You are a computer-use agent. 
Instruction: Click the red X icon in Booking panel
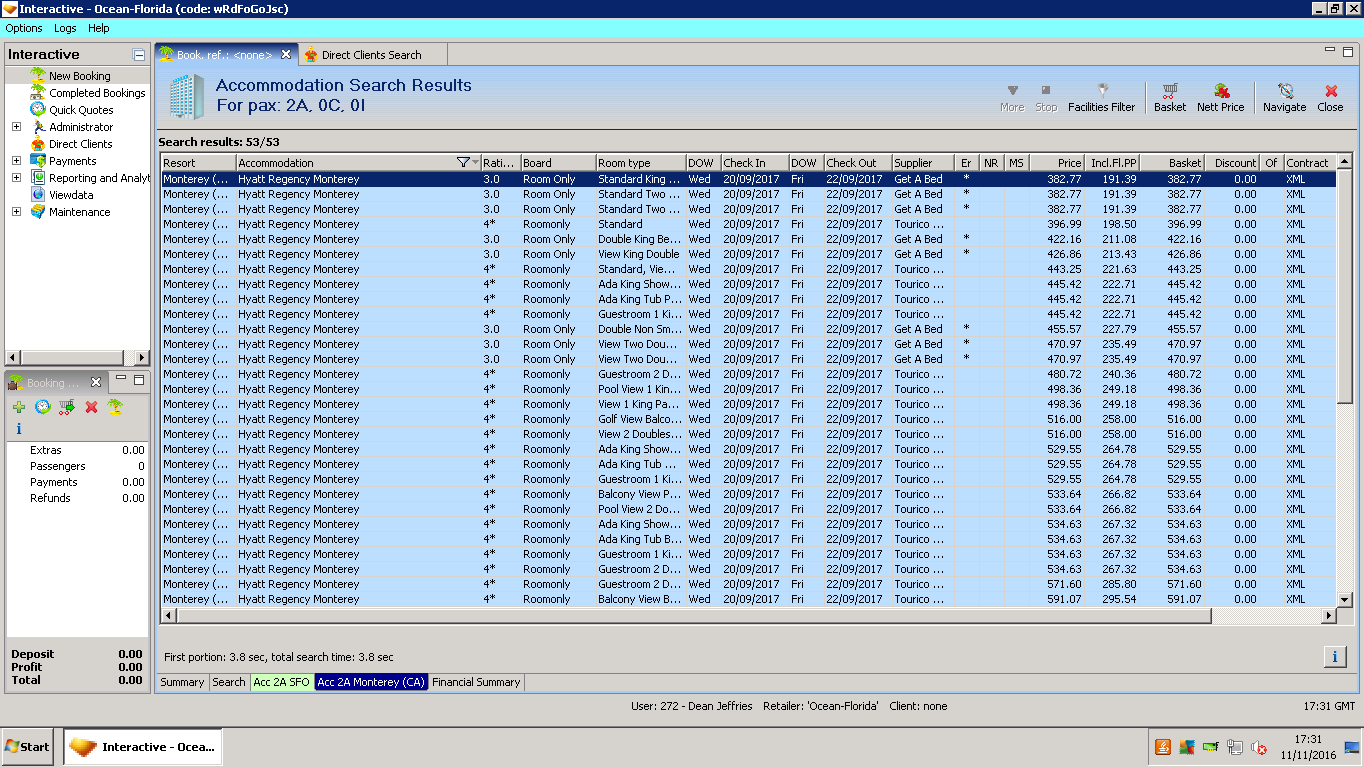[x=91, y=407]
